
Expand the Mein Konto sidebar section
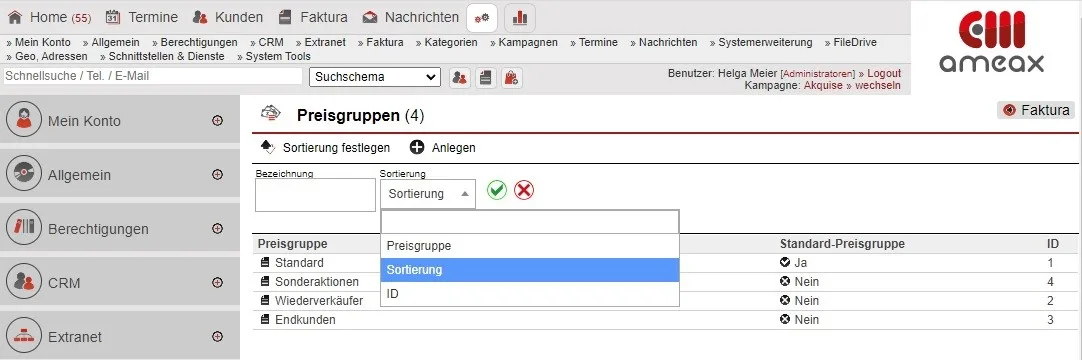click(217, 121)
